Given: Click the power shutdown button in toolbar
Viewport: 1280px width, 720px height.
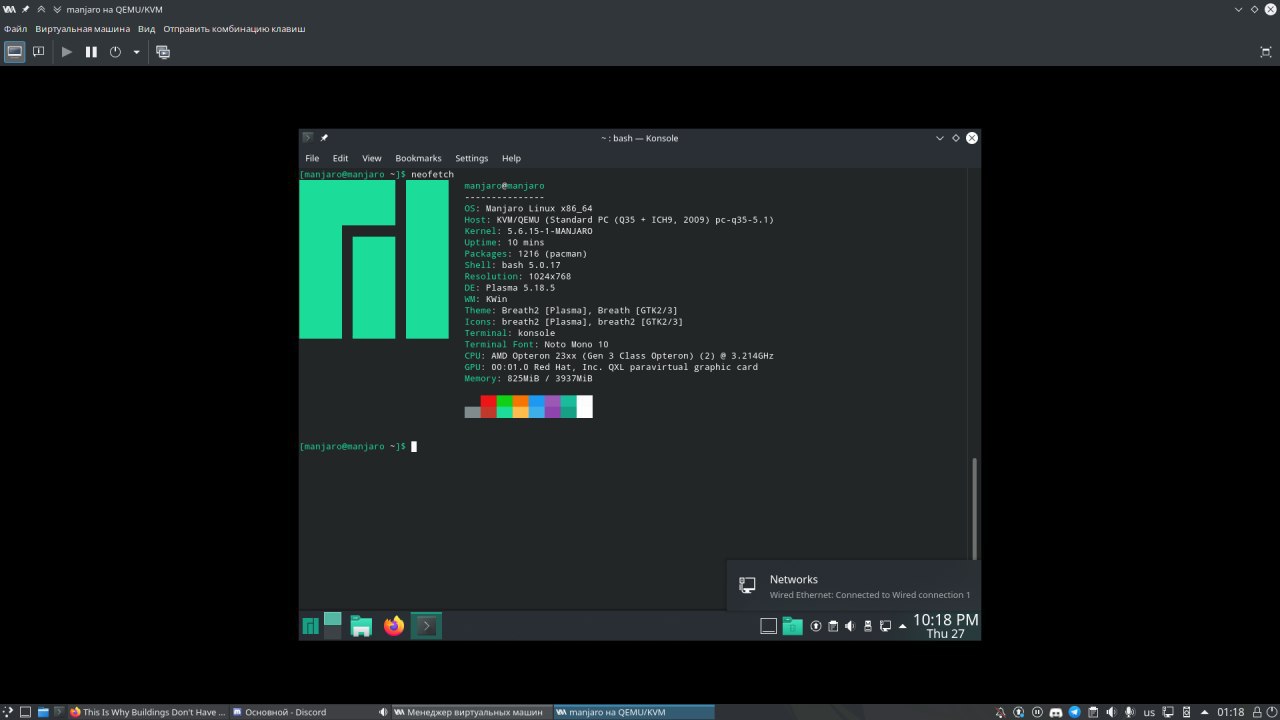Looking at the screenshot, I should (115, 51).
